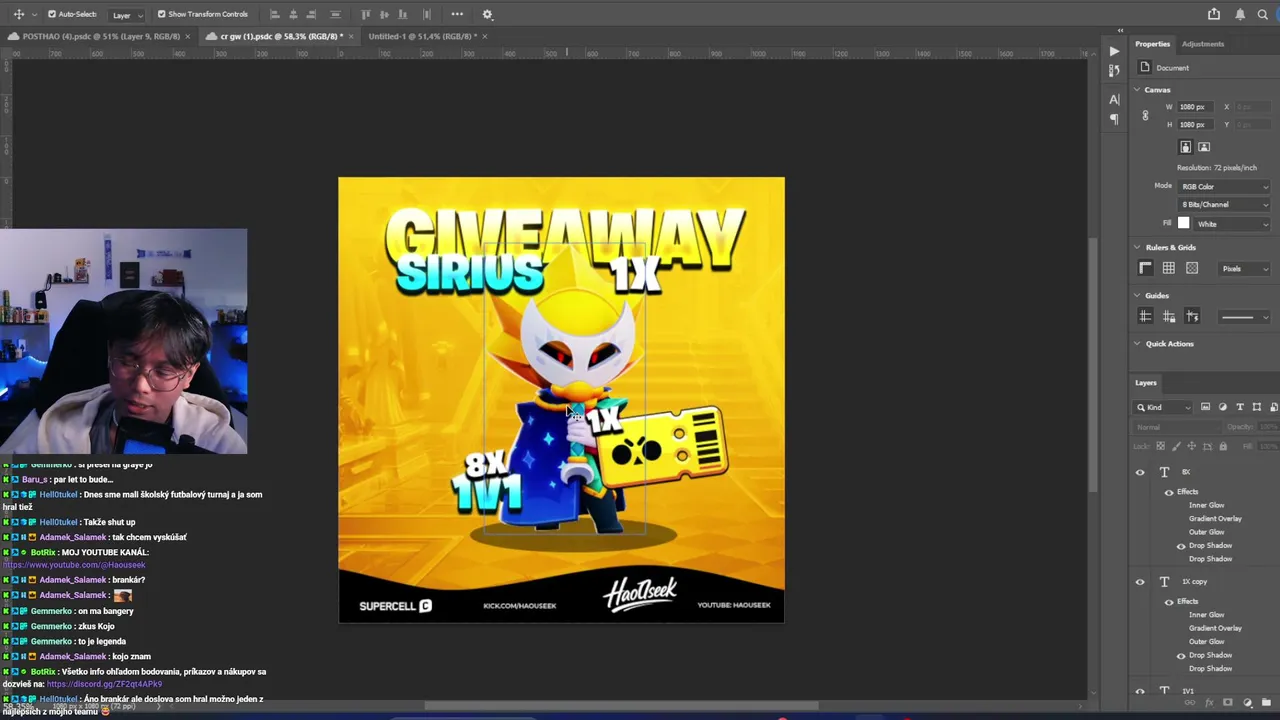Set canvas to portrait orientation
The image size is (1280, 720).
(1186, 147)
